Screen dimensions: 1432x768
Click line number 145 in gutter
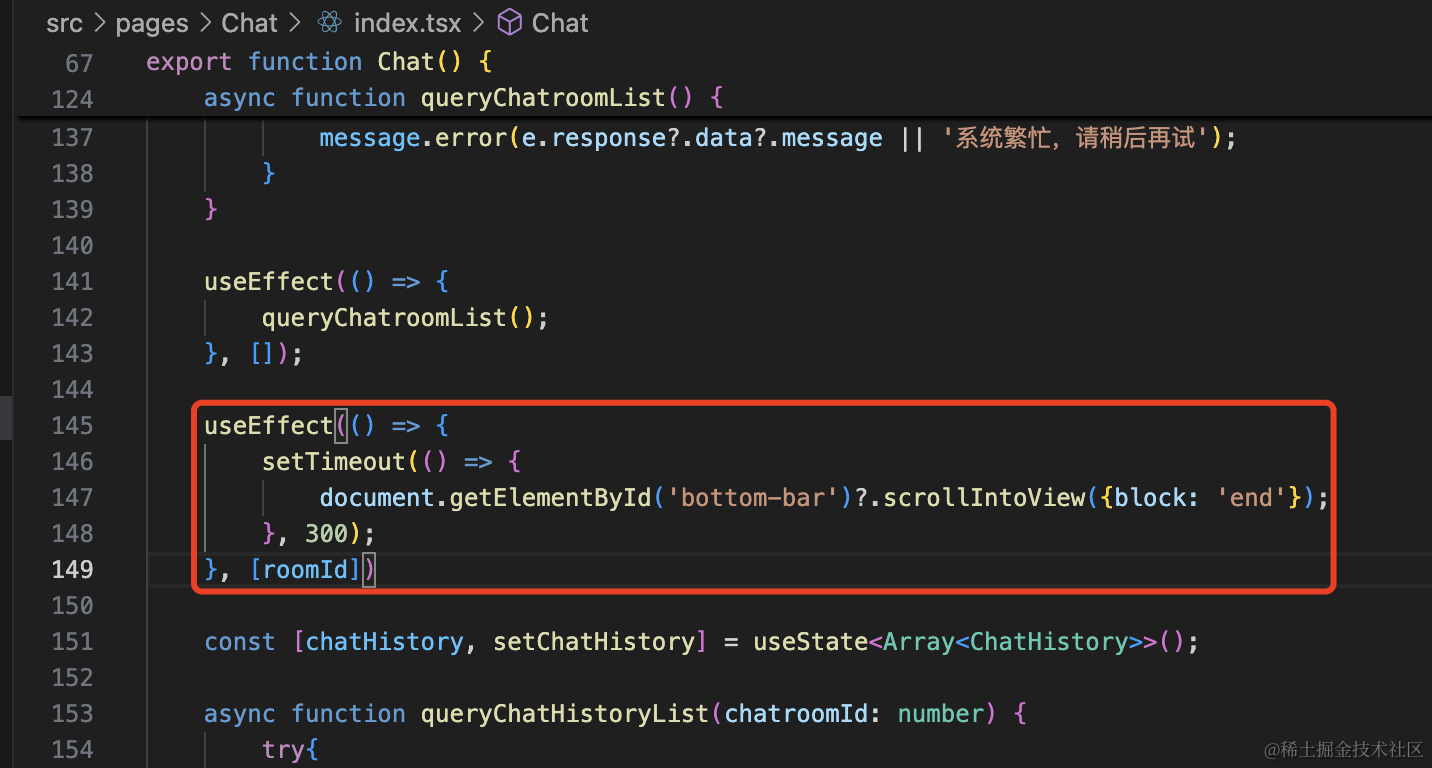click(72, 425)
